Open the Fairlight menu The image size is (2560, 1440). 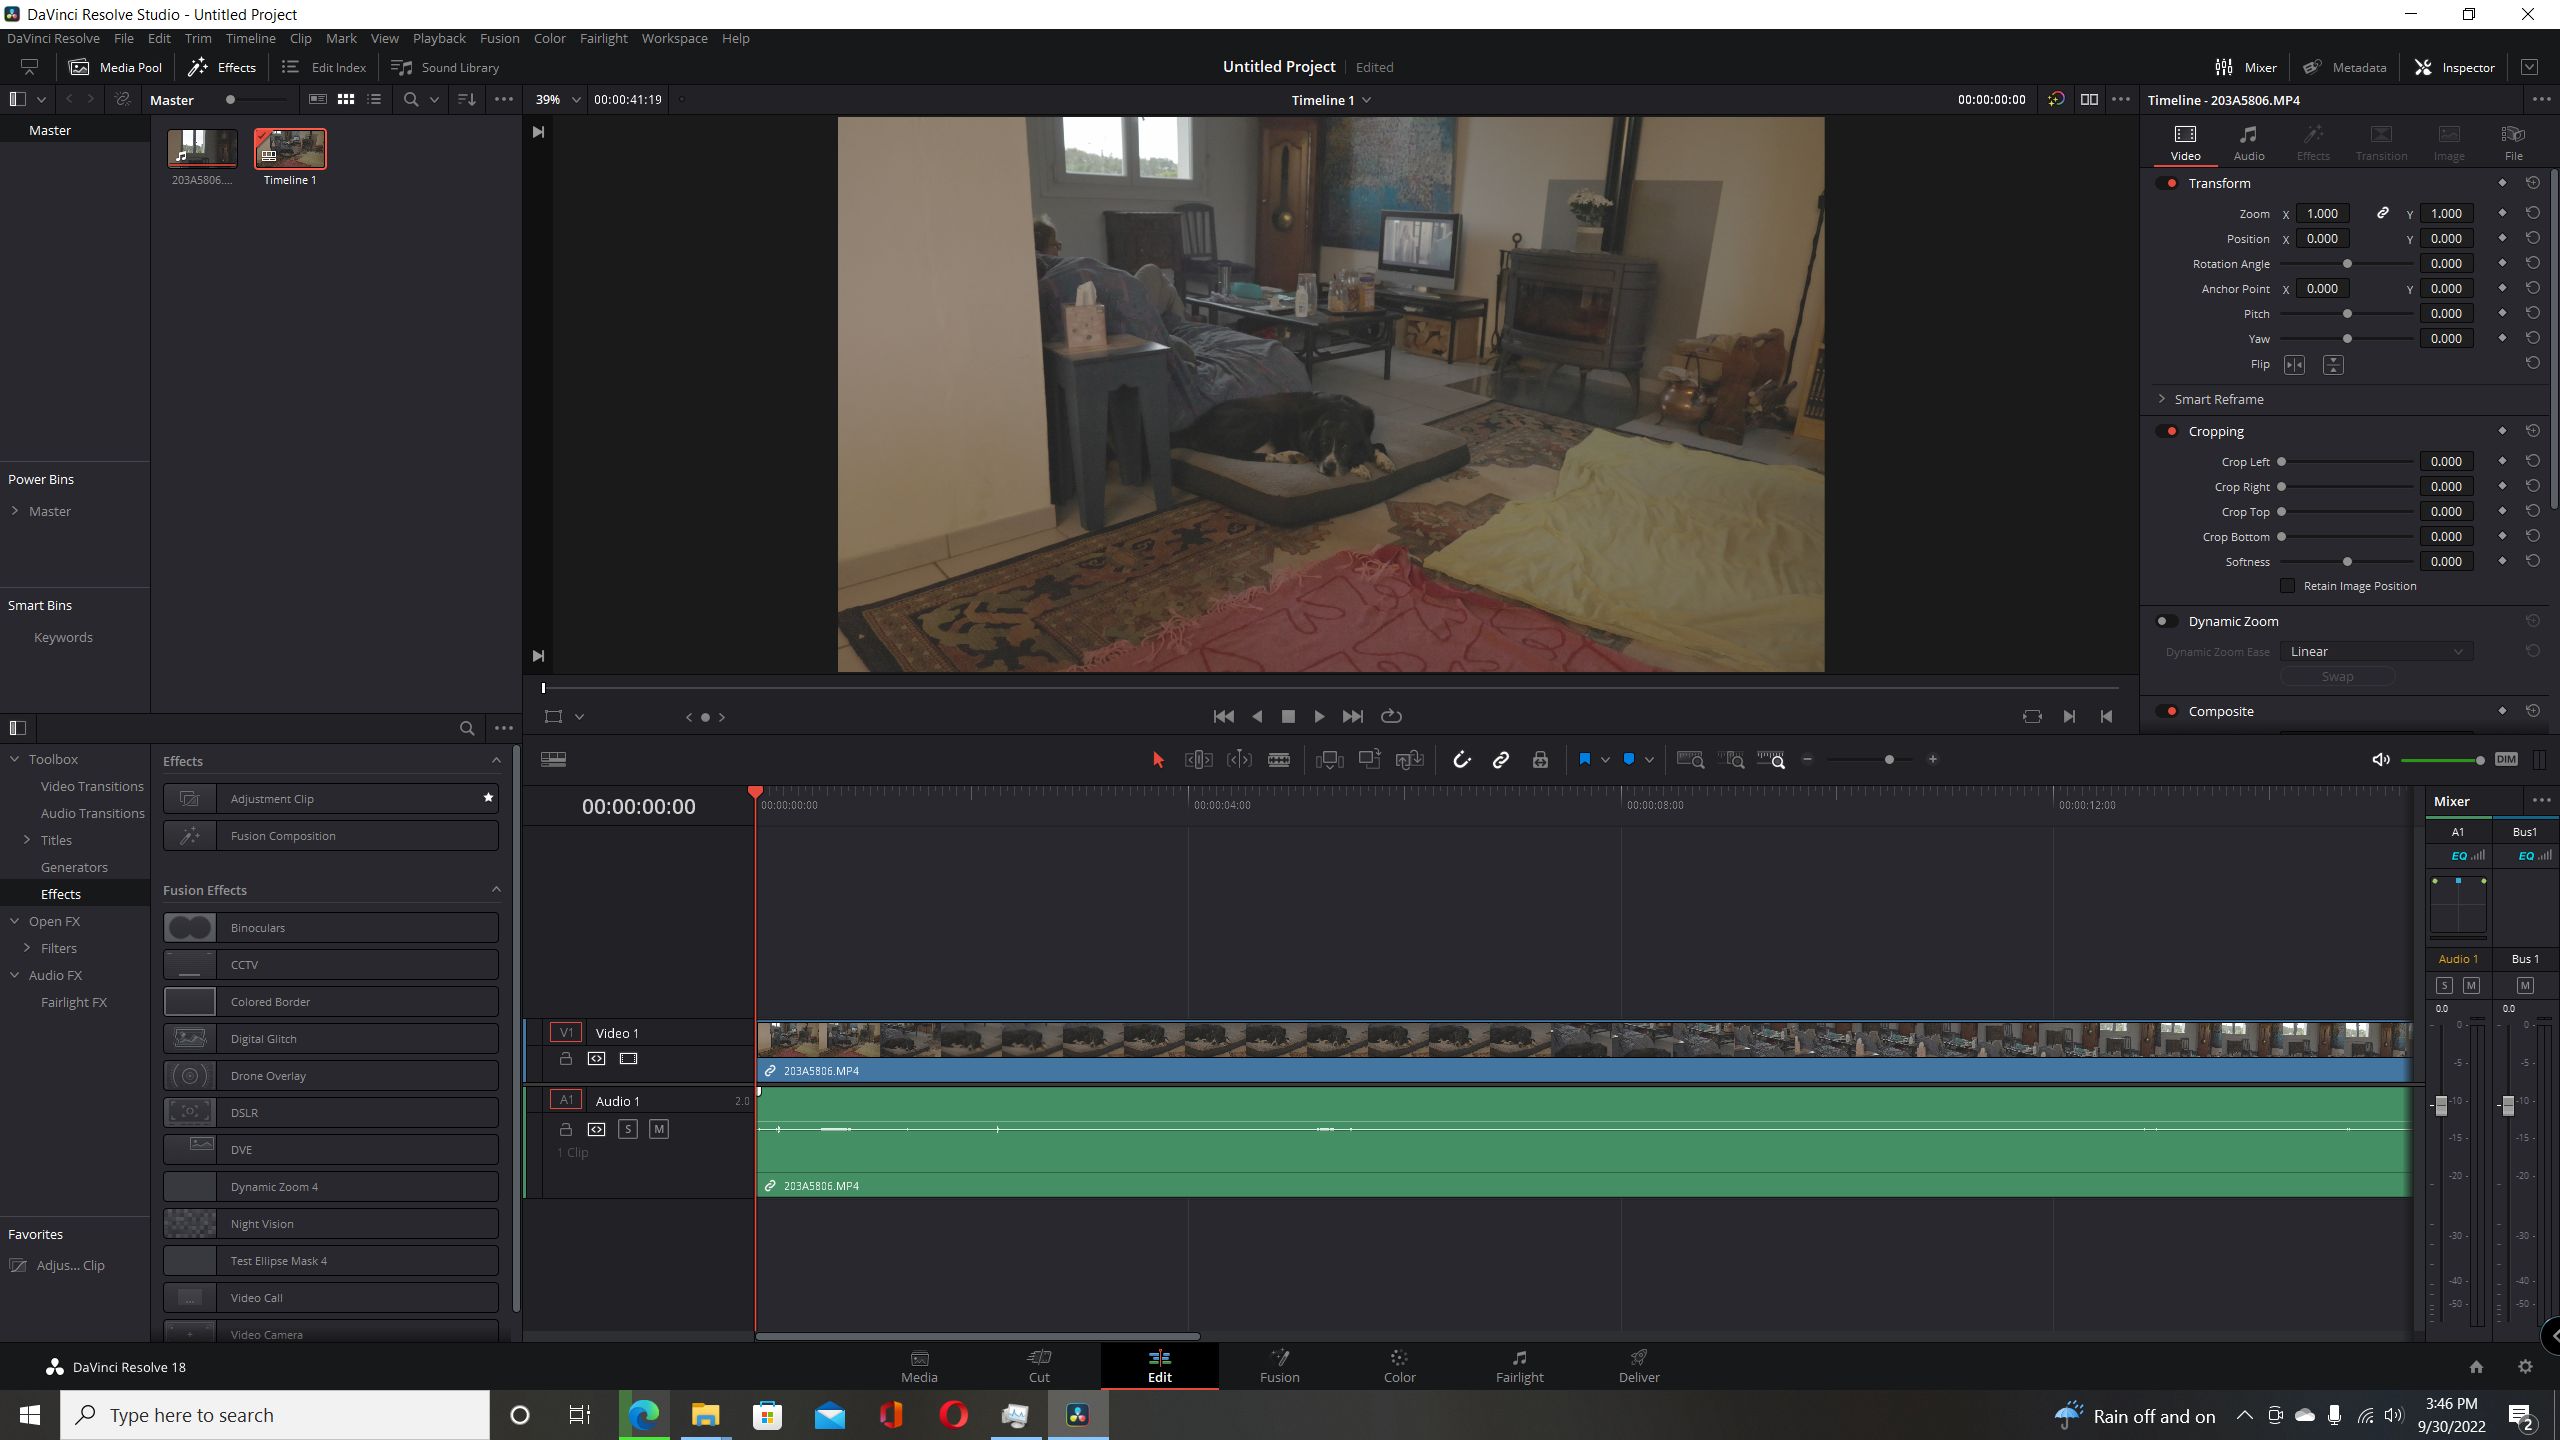(603, 38)
